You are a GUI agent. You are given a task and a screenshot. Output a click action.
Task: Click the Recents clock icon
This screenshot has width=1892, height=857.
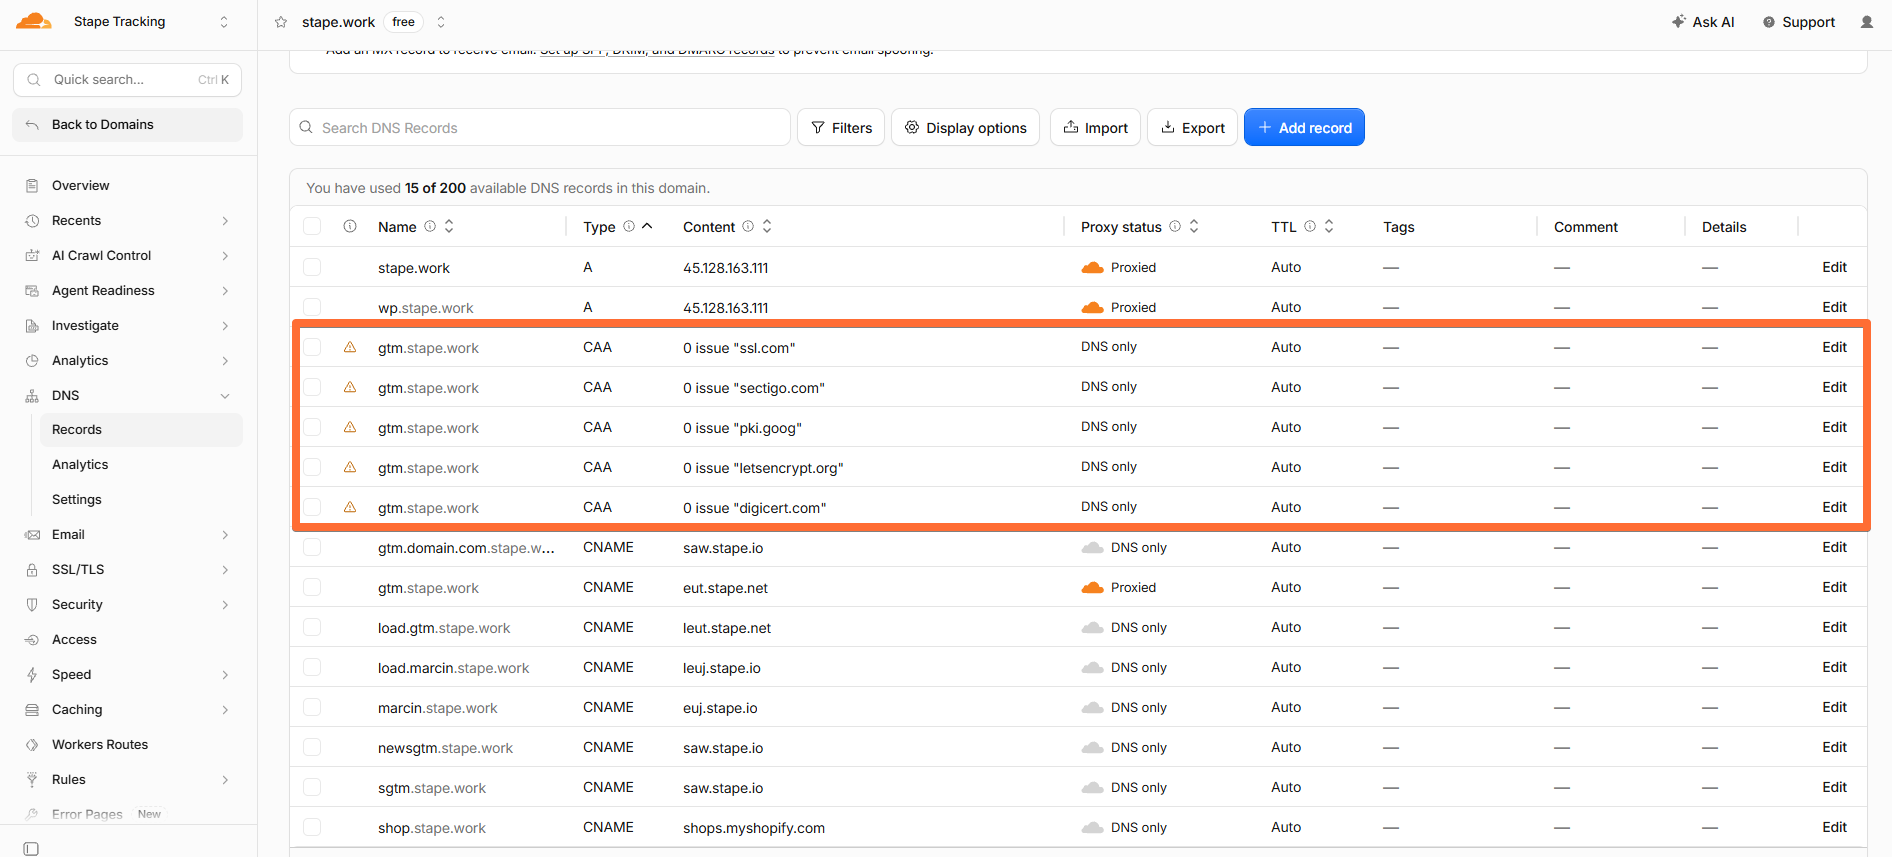click(32, 221)
